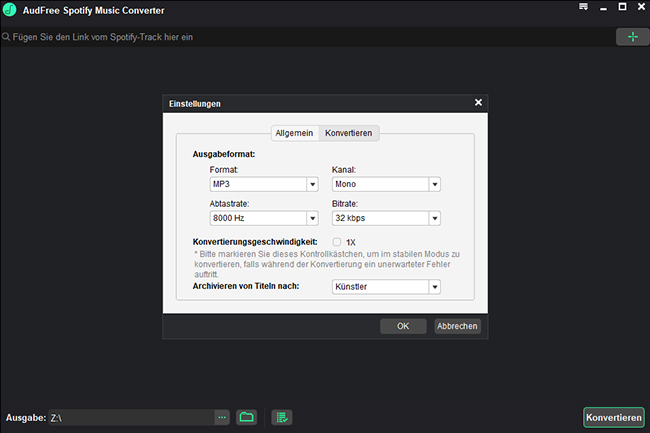
Task: Click the Ausgabe: label
Action: click(x=26, y=418)
